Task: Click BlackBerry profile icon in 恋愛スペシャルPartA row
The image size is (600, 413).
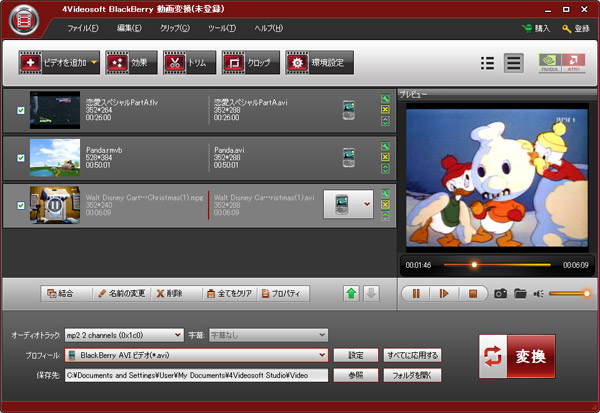Action: coord(349,110)
